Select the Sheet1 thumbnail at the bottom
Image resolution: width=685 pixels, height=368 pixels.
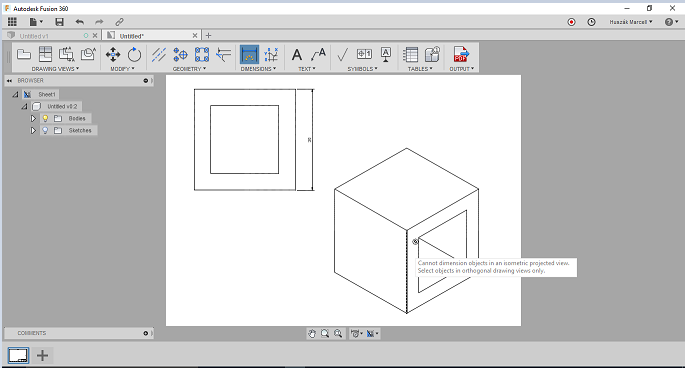(x=18, y=356)
